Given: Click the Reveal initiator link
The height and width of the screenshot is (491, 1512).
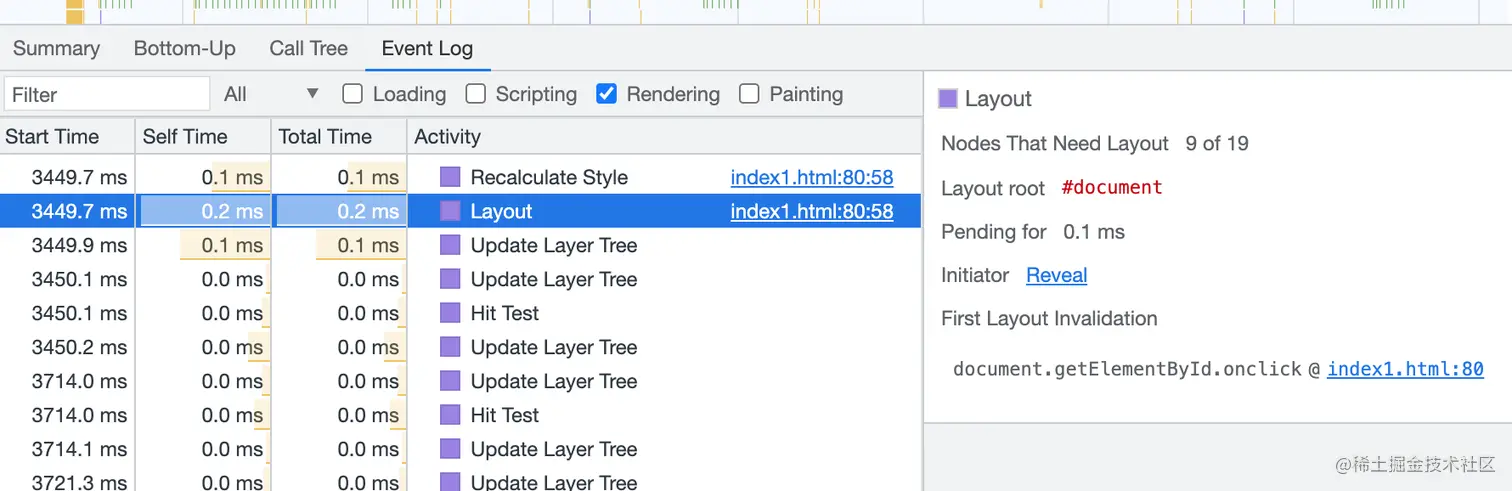Looking at the screenshot, I should coord(1056,275).
